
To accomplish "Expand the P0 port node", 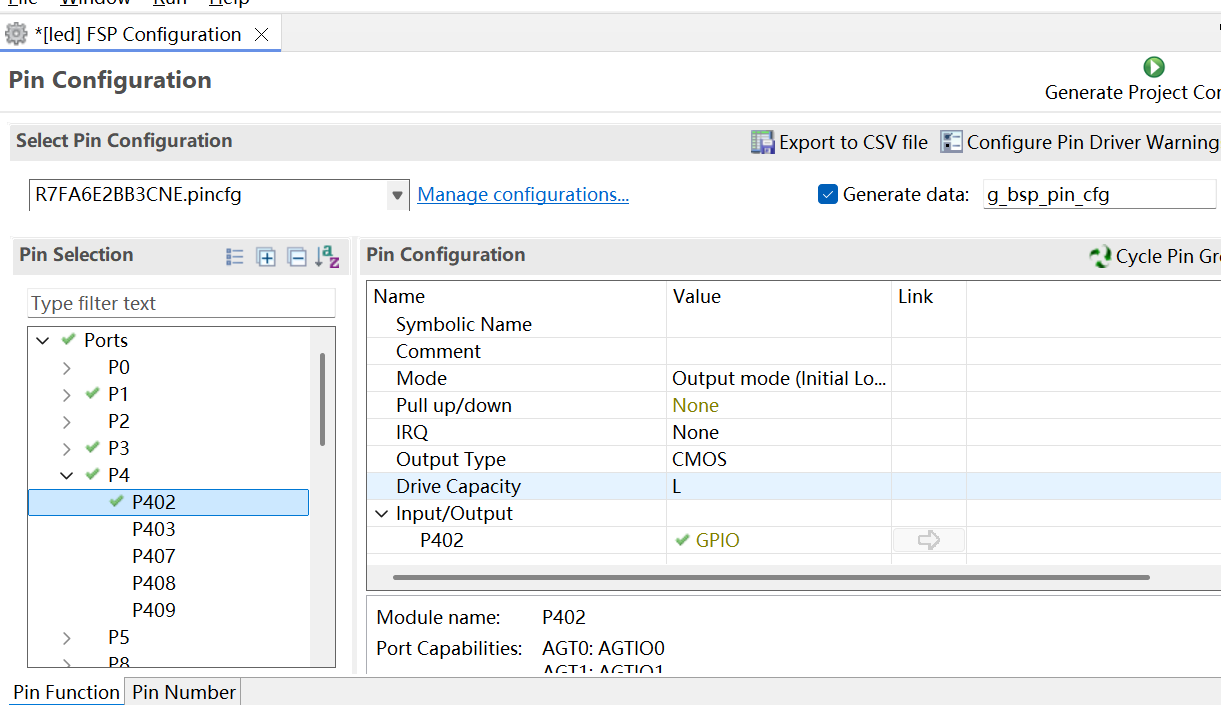I will 67,367.
